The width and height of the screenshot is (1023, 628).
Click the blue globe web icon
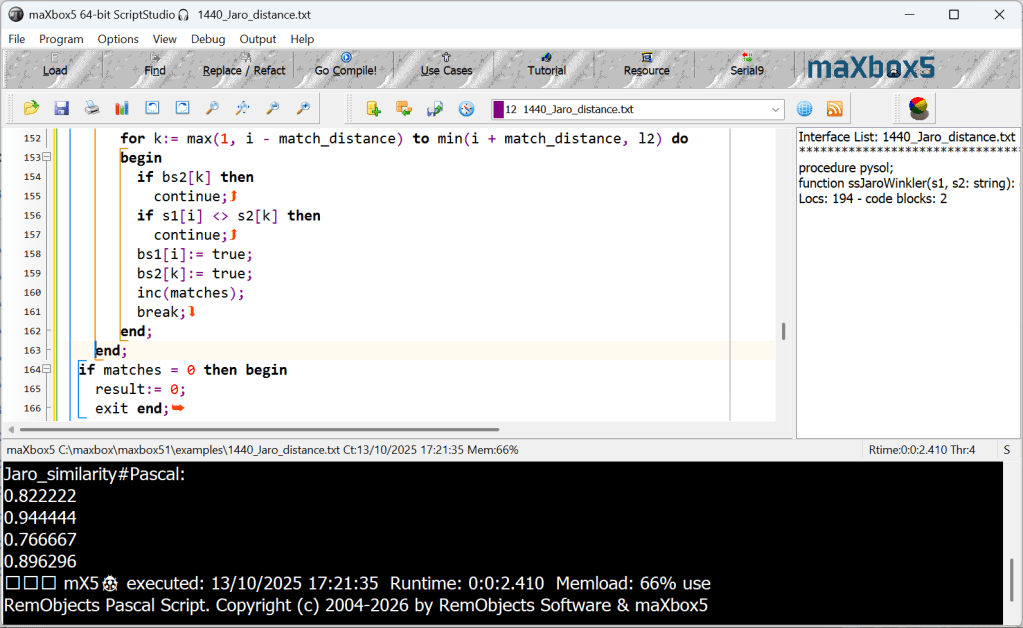pos(804,109)
